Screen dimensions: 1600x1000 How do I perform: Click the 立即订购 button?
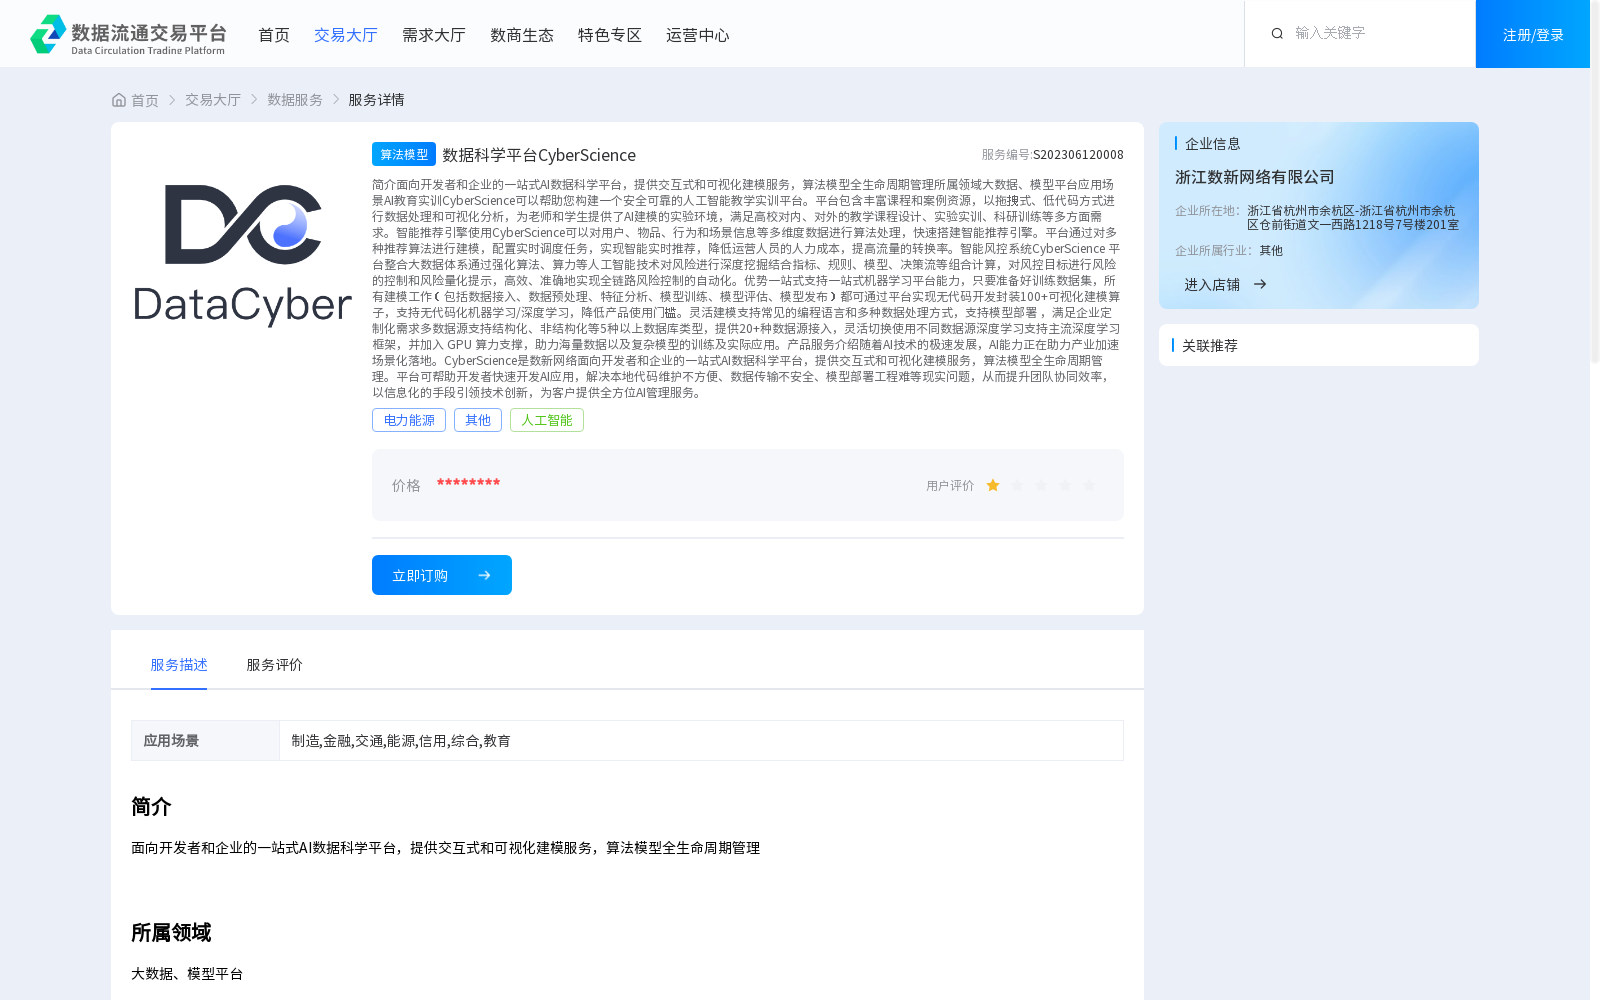(442, 575)
